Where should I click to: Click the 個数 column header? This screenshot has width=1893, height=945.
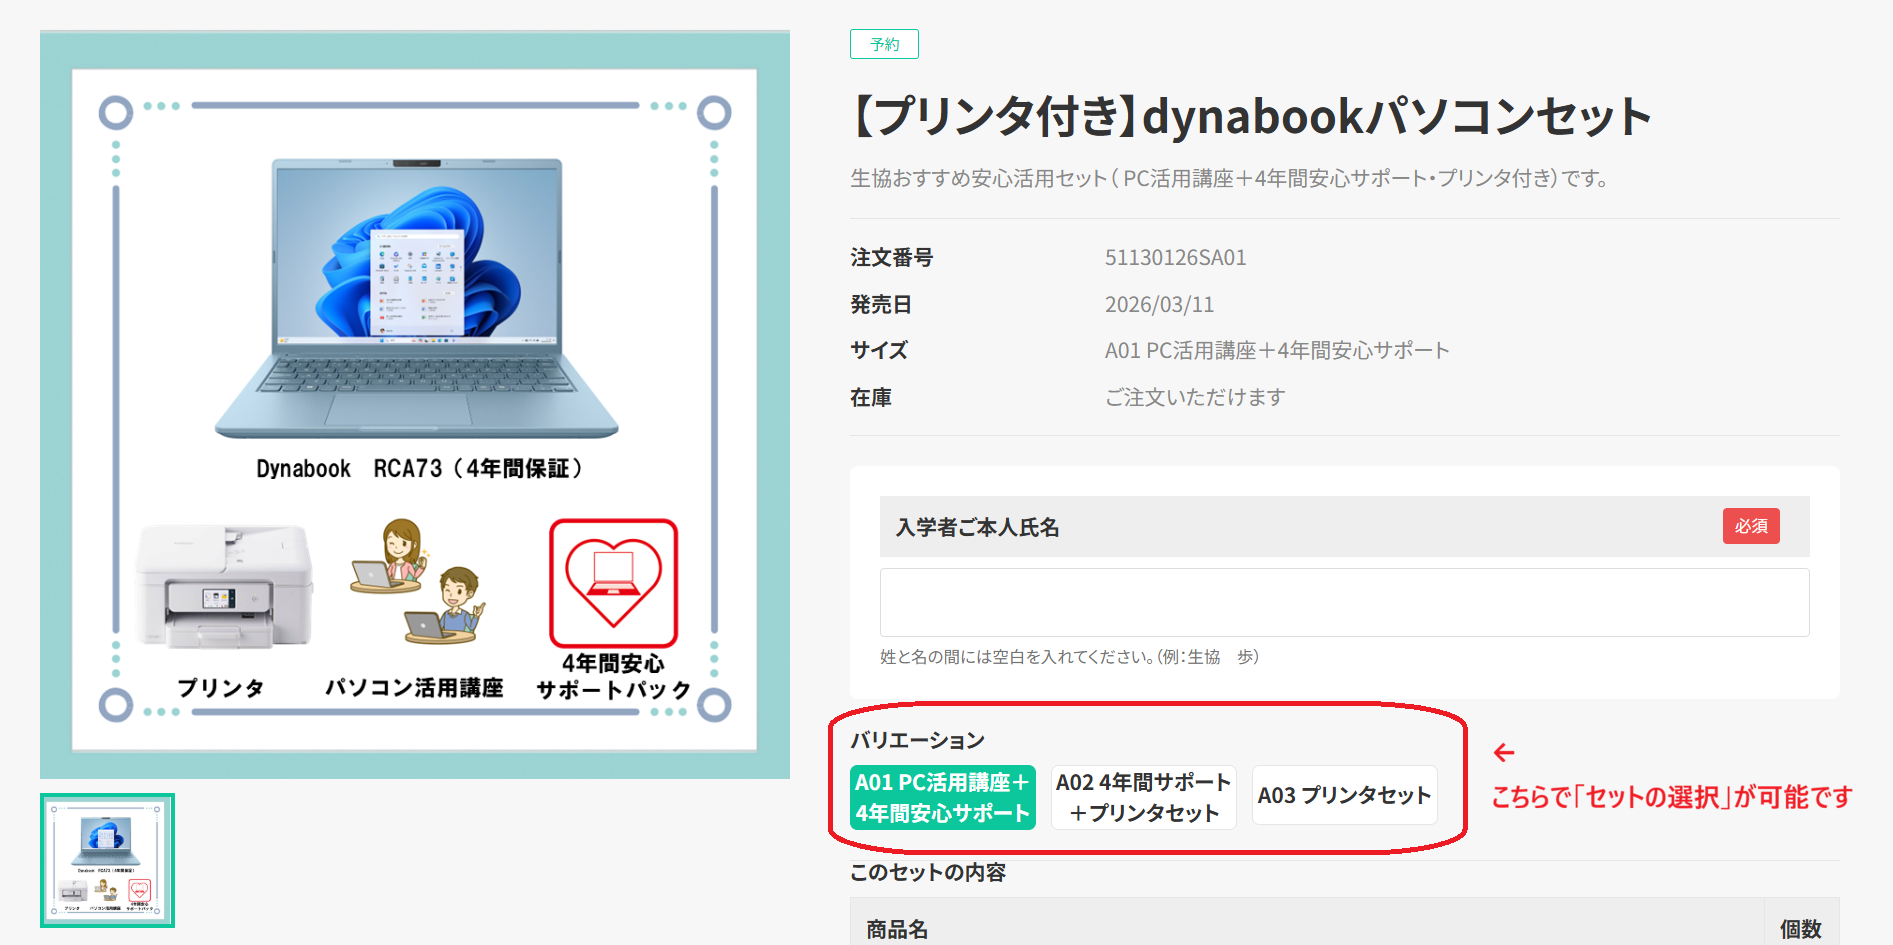[1800, 929]
